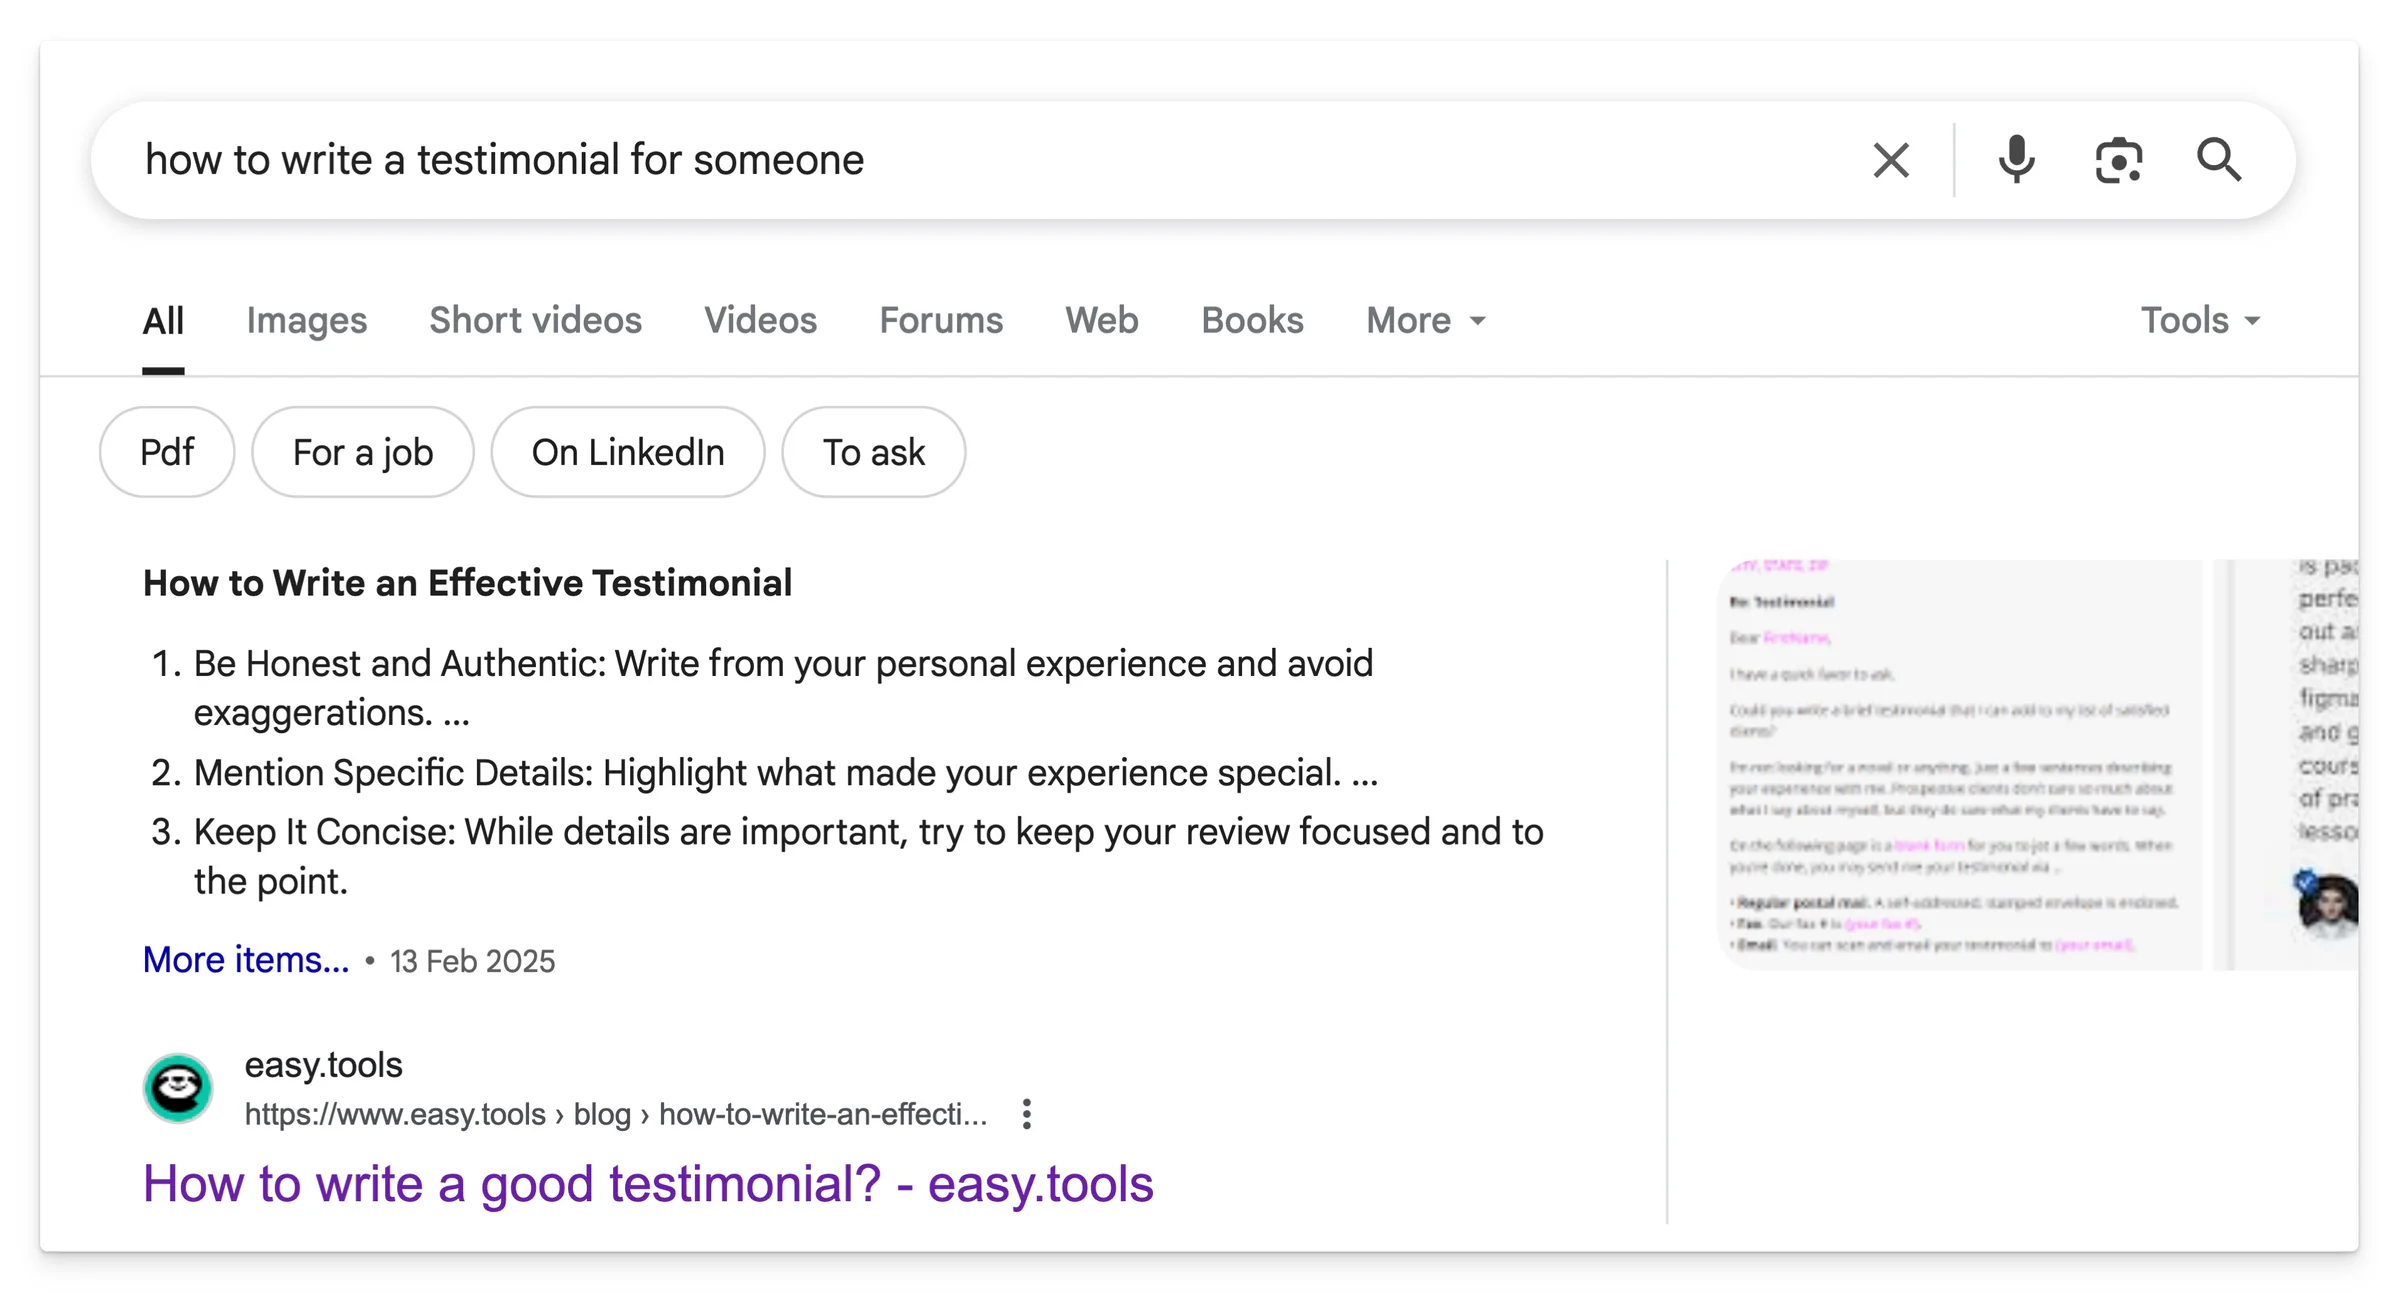
Task: Click the easy.tools breadcrumb URL
Action: (x=616, y=1114)
